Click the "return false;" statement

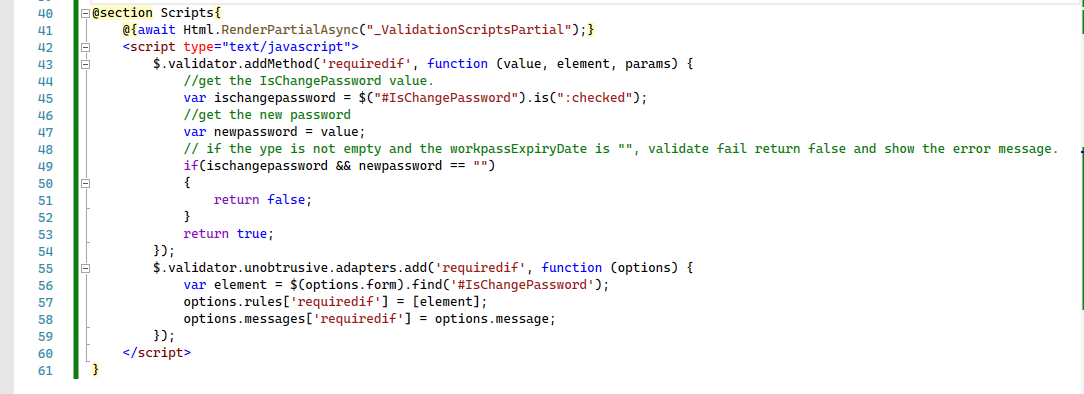[x=263, y=200]
